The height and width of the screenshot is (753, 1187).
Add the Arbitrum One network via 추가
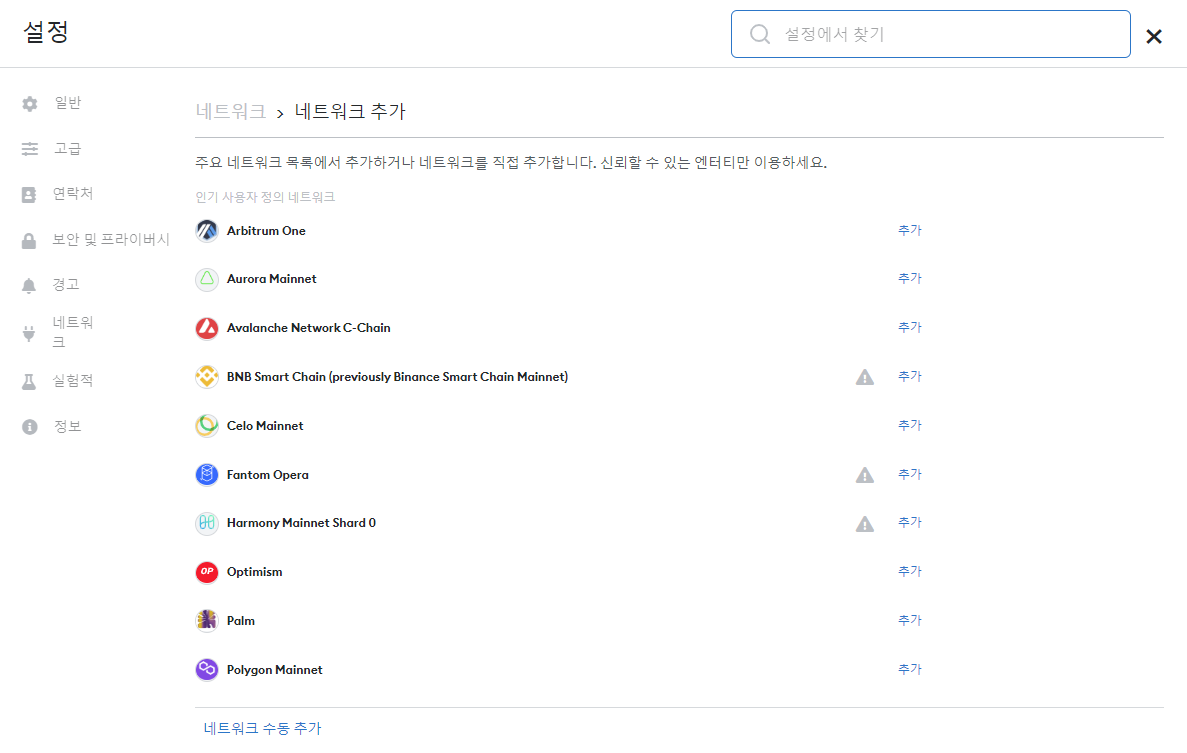point(909,230)
